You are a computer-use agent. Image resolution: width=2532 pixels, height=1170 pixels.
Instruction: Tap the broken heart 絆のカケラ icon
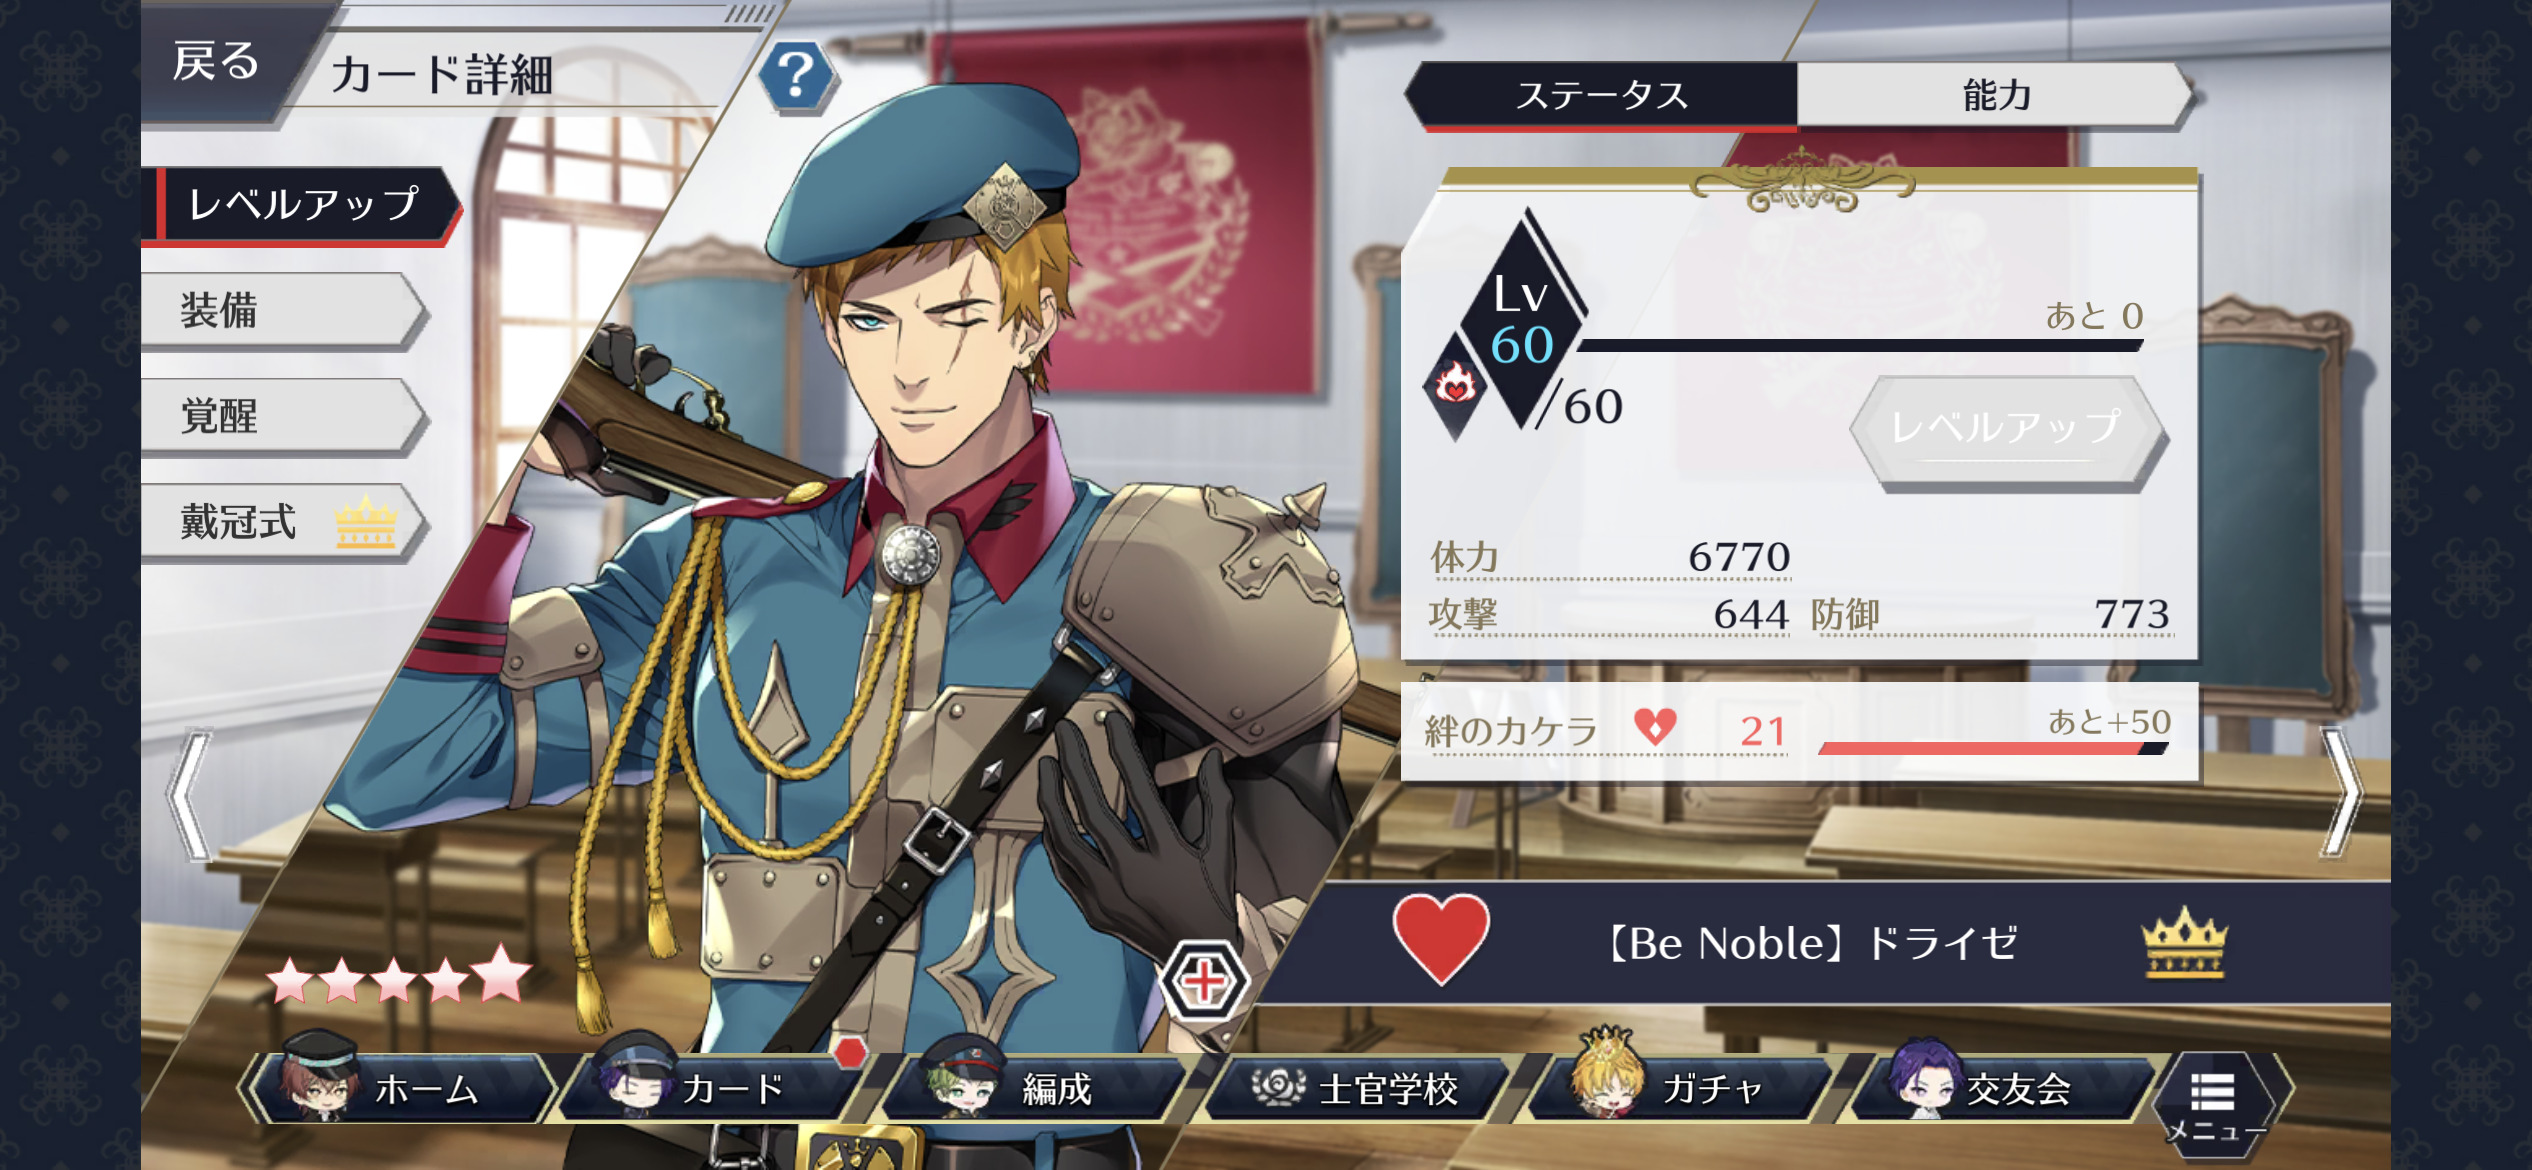pyautogui.click(x=1654, y=727)
